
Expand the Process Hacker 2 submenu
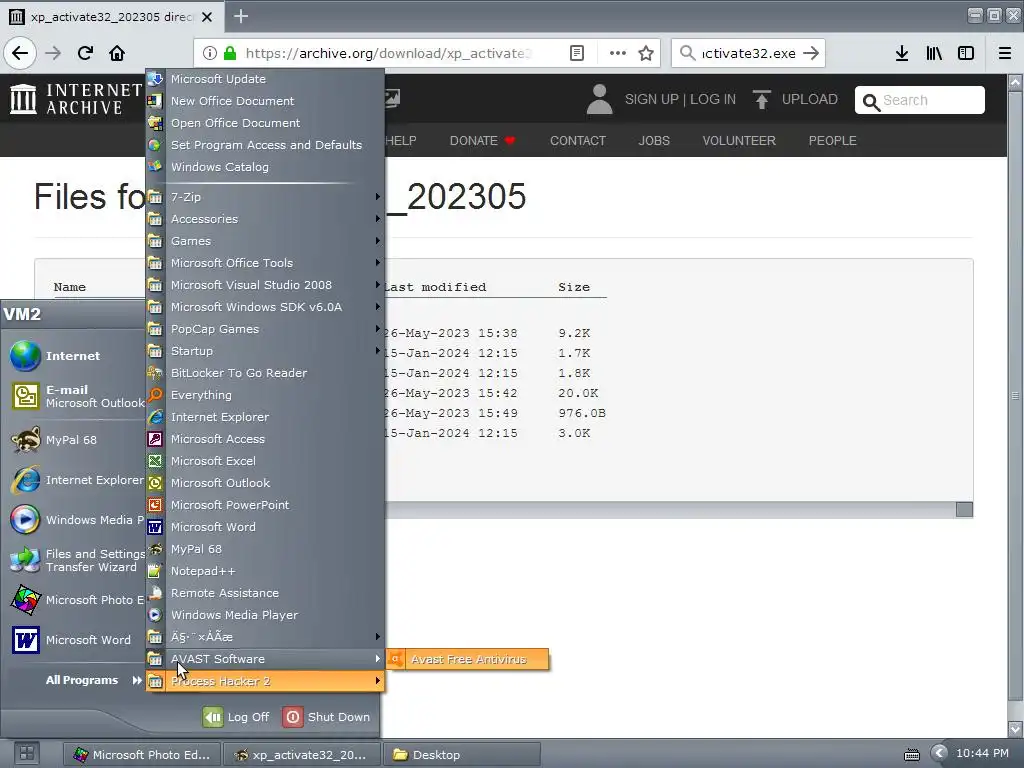pyautogui.click(x=264, y=681)
